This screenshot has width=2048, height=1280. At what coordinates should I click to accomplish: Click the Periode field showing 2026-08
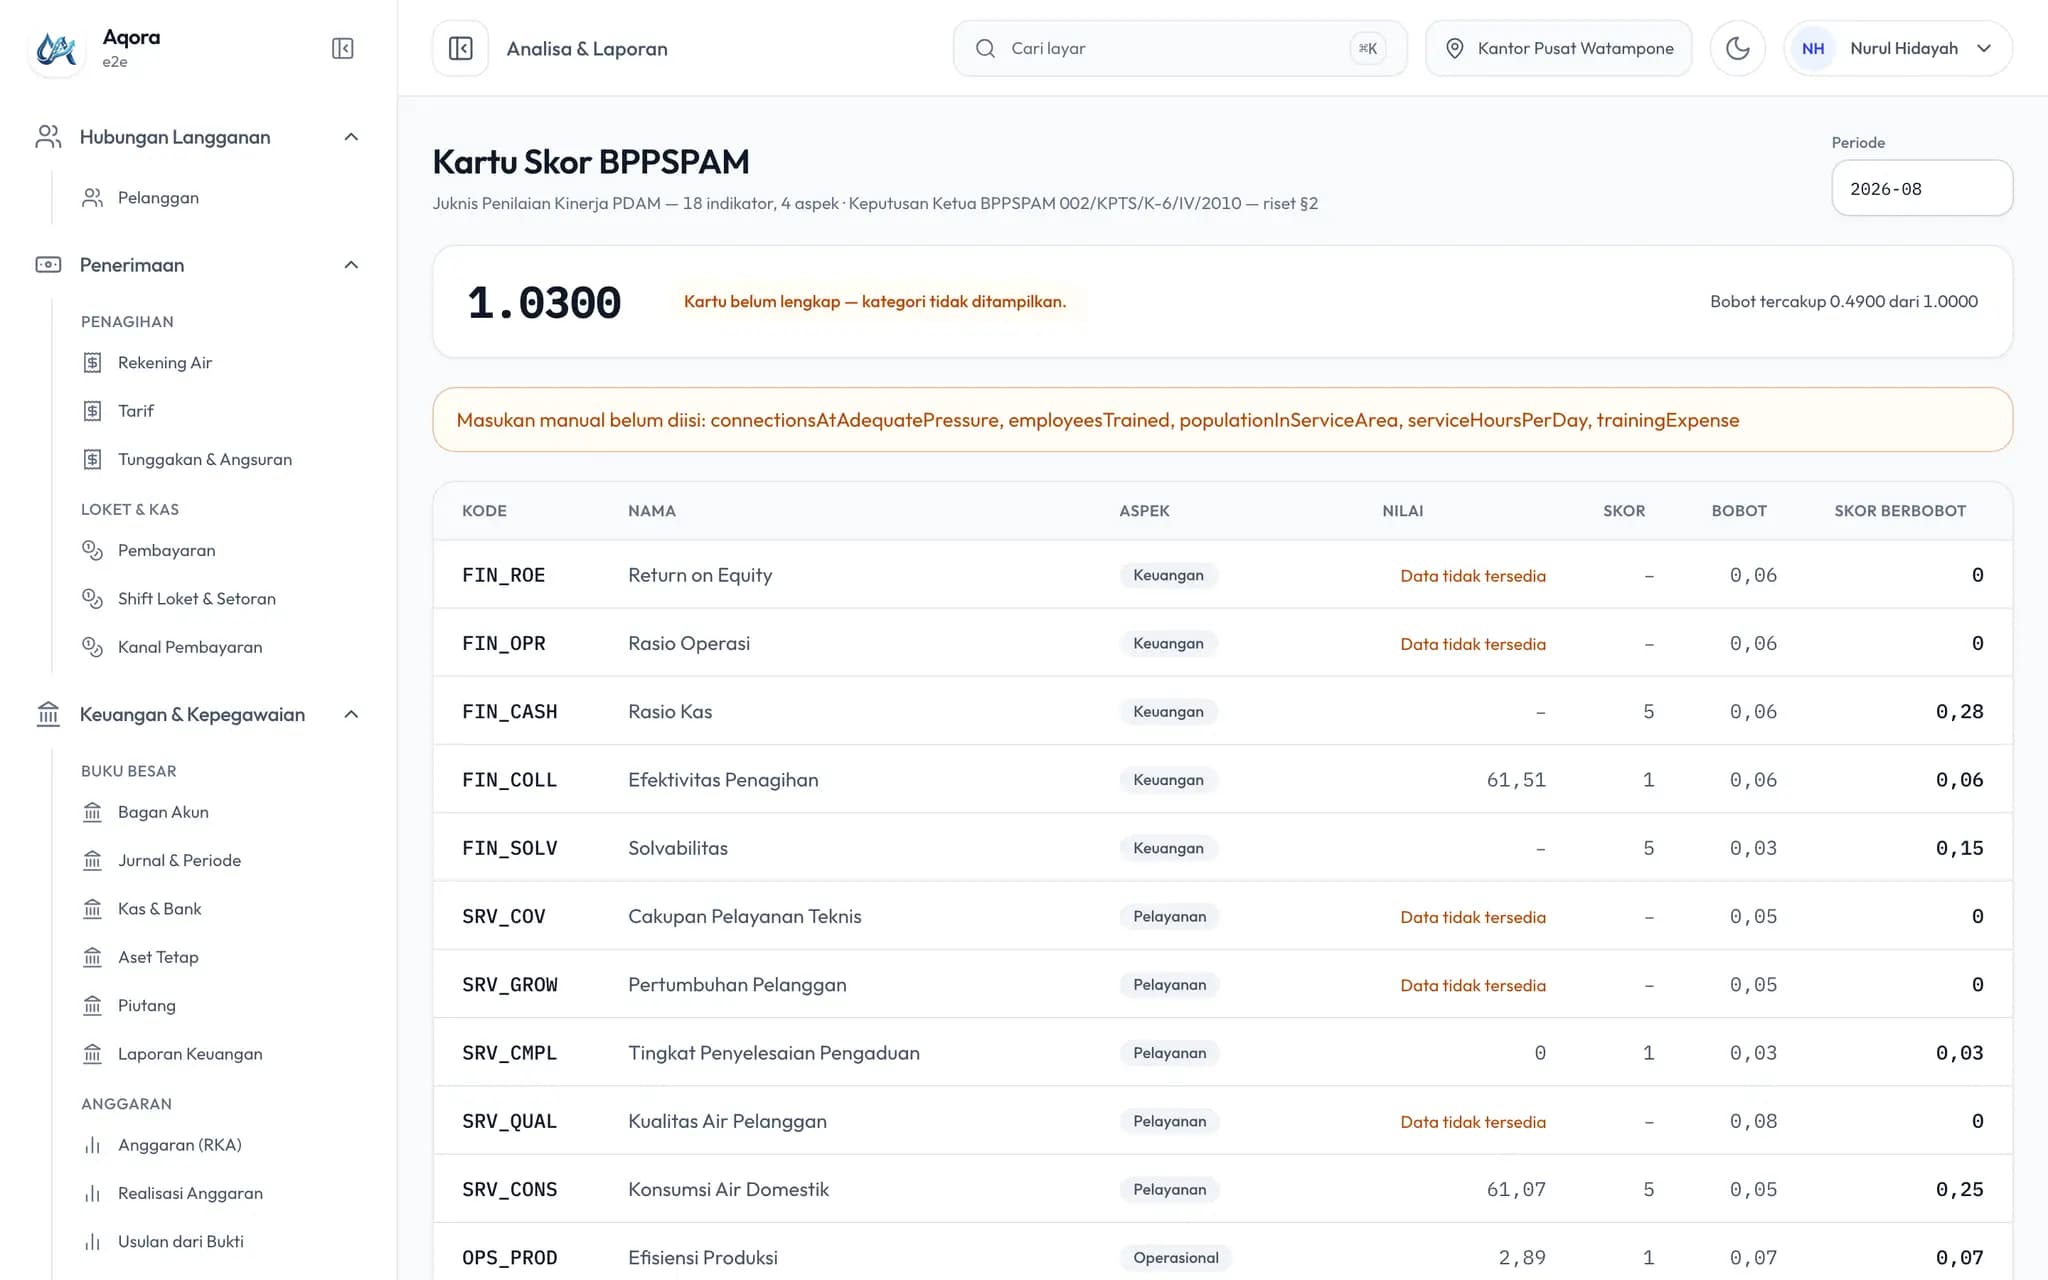[x=1921, y=188]
